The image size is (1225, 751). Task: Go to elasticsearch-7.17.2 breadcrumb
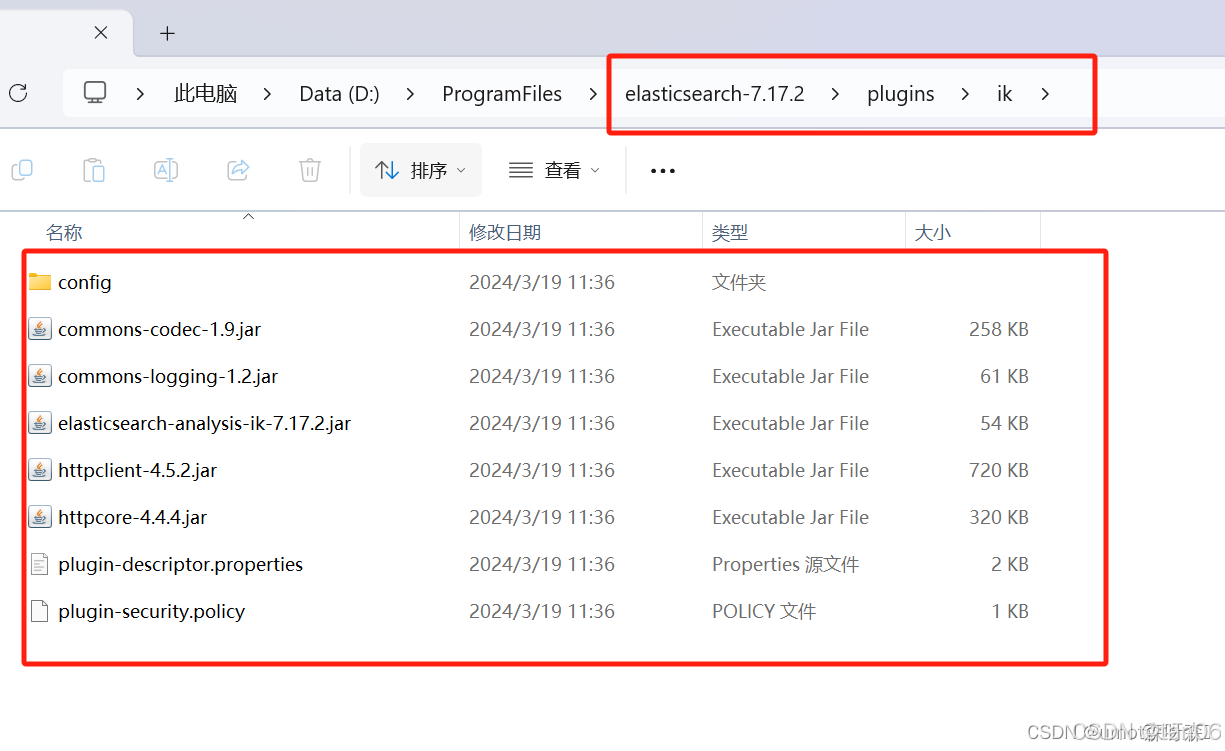point(714,94)
